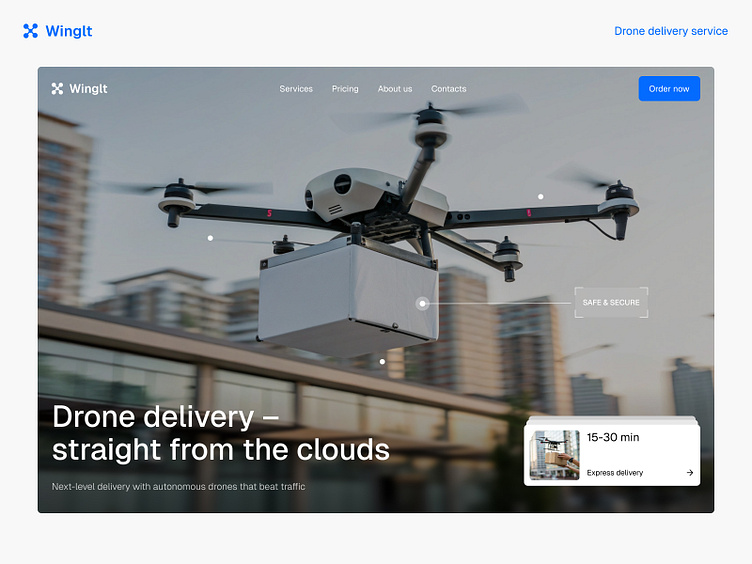Click the "15-30 min" text on card
Screen dimensions: 752x564
click(x=613, y=437)
